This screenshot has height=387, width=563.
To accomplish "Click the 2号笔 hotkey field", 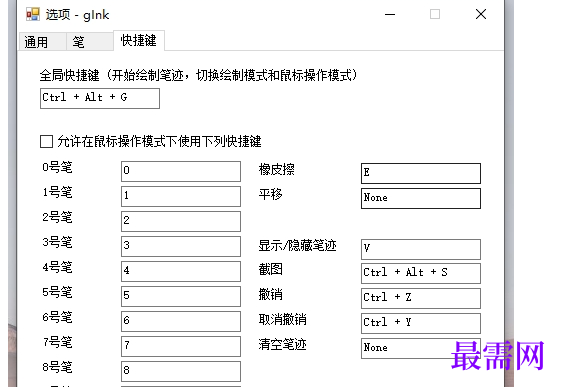I will pos(181,221).
